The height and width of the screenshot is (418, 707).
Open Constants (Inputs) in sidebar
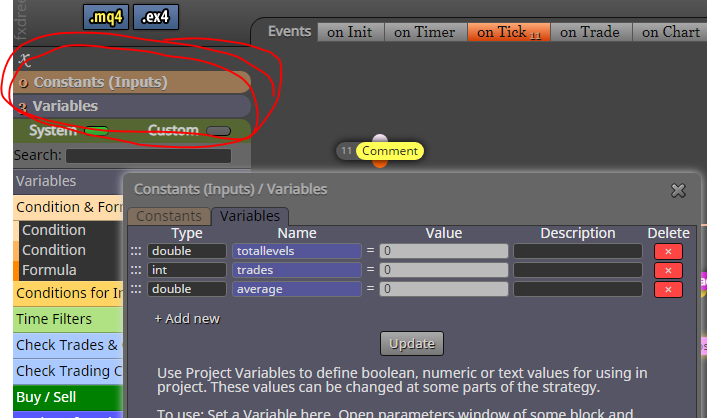(x=132, y=82)
